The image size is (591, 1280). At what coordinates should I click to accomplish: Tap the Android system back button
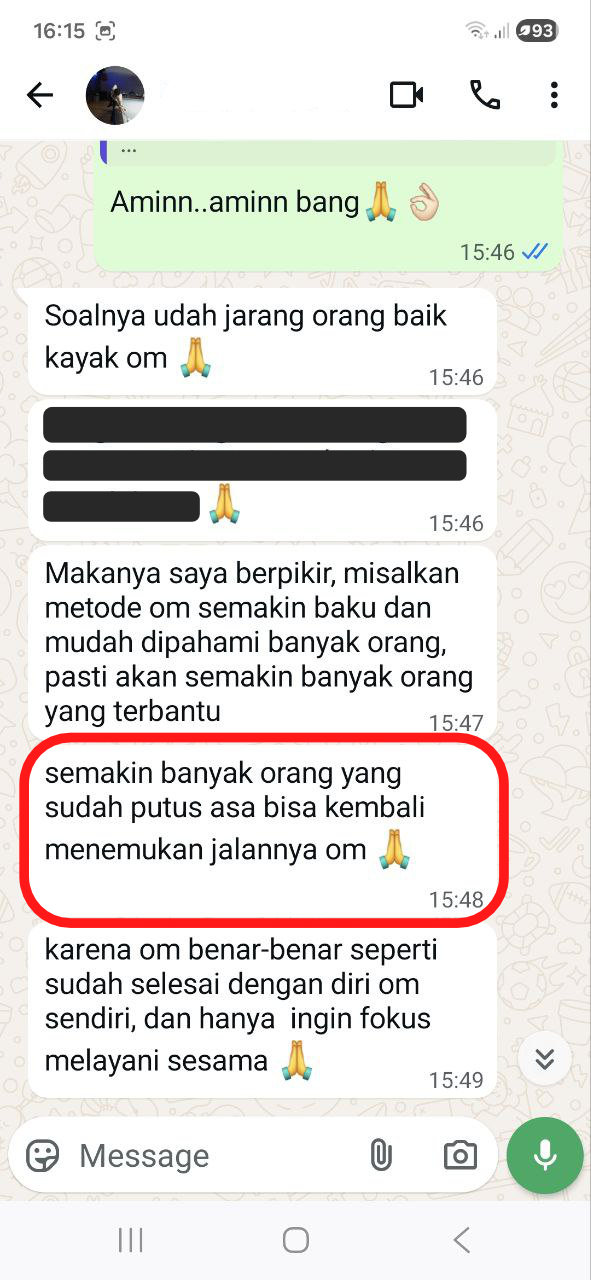point(461,1240)
